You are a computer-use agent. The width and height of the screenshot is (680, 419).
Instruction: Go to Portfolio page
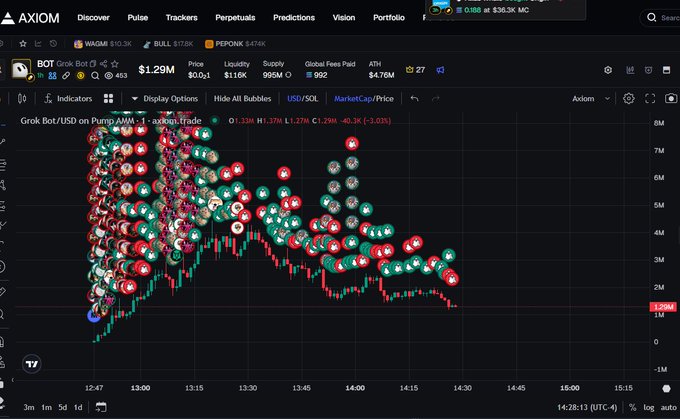(x=389, y=18)
